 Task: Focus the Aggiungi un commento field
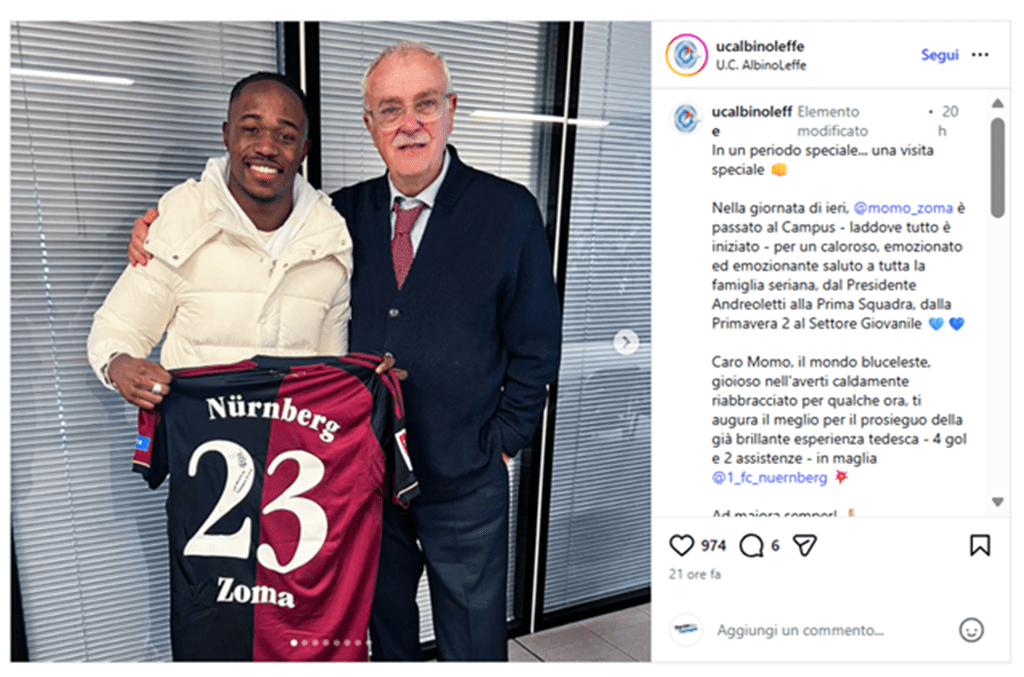800,630
